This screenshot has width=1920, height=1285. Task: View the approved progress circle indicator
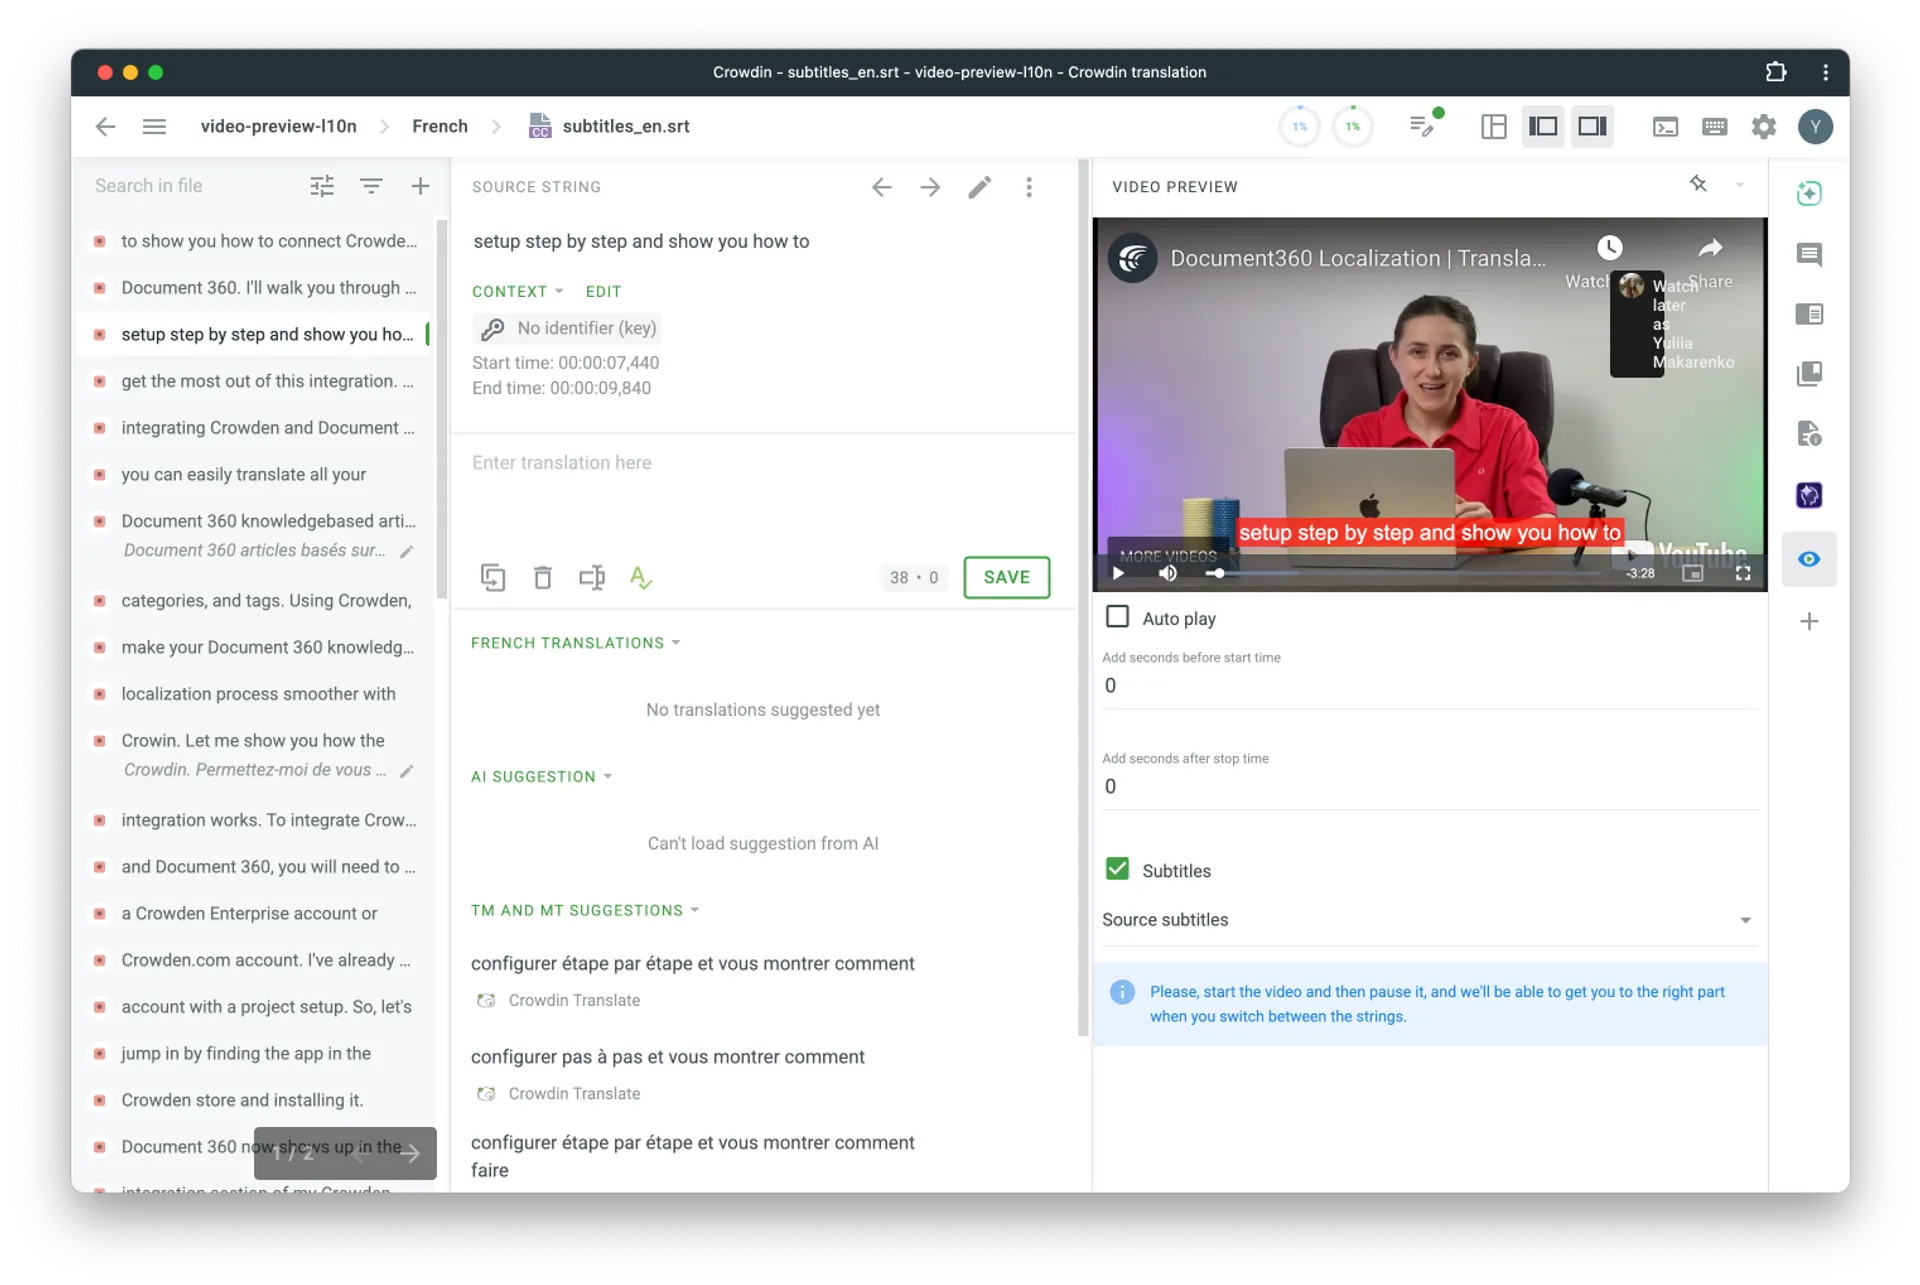[x=1353, y=126]
